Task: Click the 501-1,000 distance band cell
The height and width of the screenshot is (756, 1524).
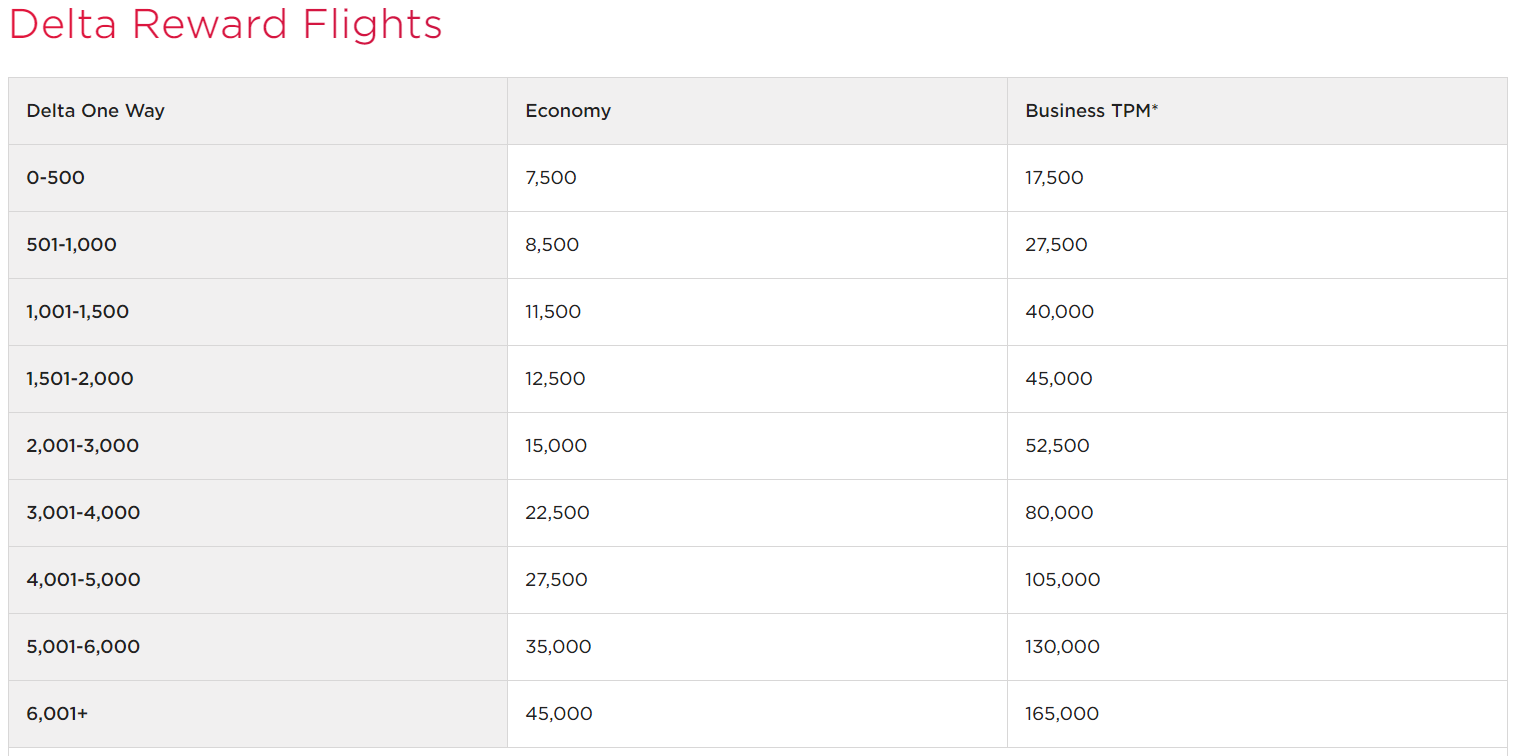Action: [x=258, y=245]
